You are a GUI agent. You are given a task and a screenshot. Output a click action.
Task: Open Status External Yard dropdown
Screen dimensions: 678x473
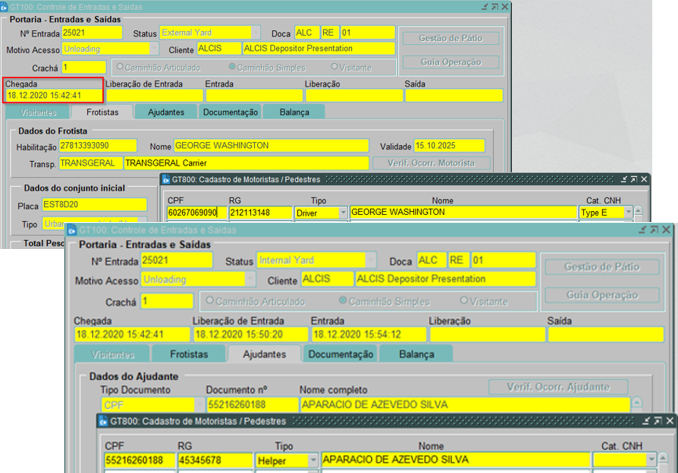click(x=256, y=33)
